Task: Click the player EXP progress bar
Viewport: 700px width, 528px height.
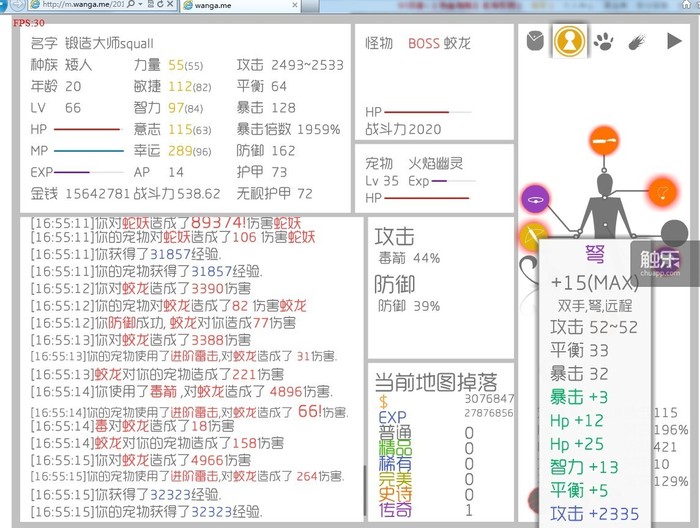Action: pyautogui.click(x=88, y=172)
